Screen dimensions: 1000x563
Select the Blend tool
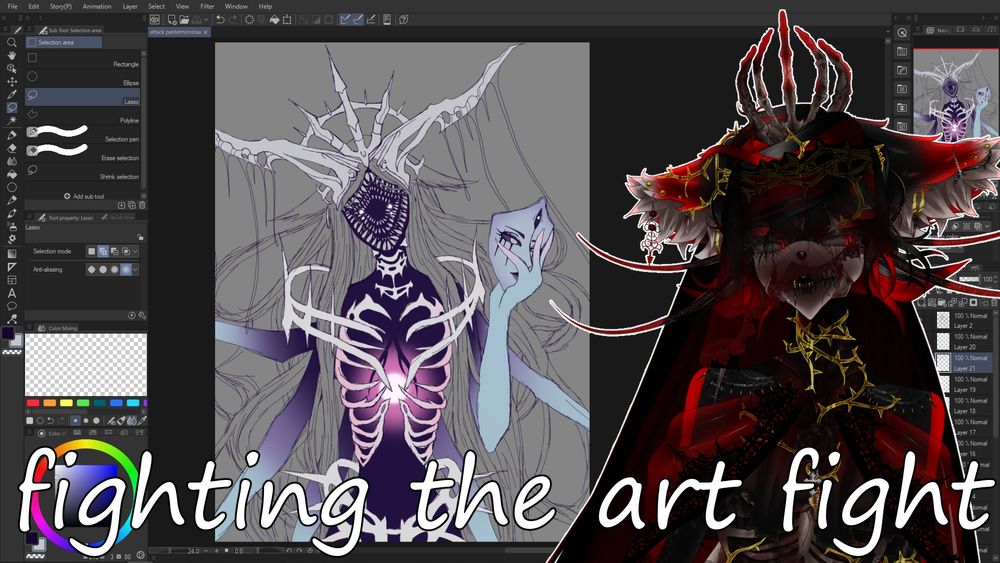point(11,161)
